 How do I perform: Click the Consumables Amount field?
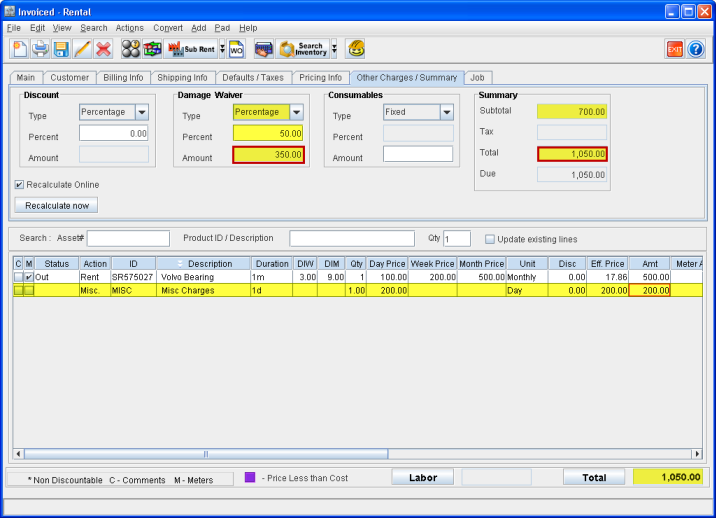[x=418, y=154]
